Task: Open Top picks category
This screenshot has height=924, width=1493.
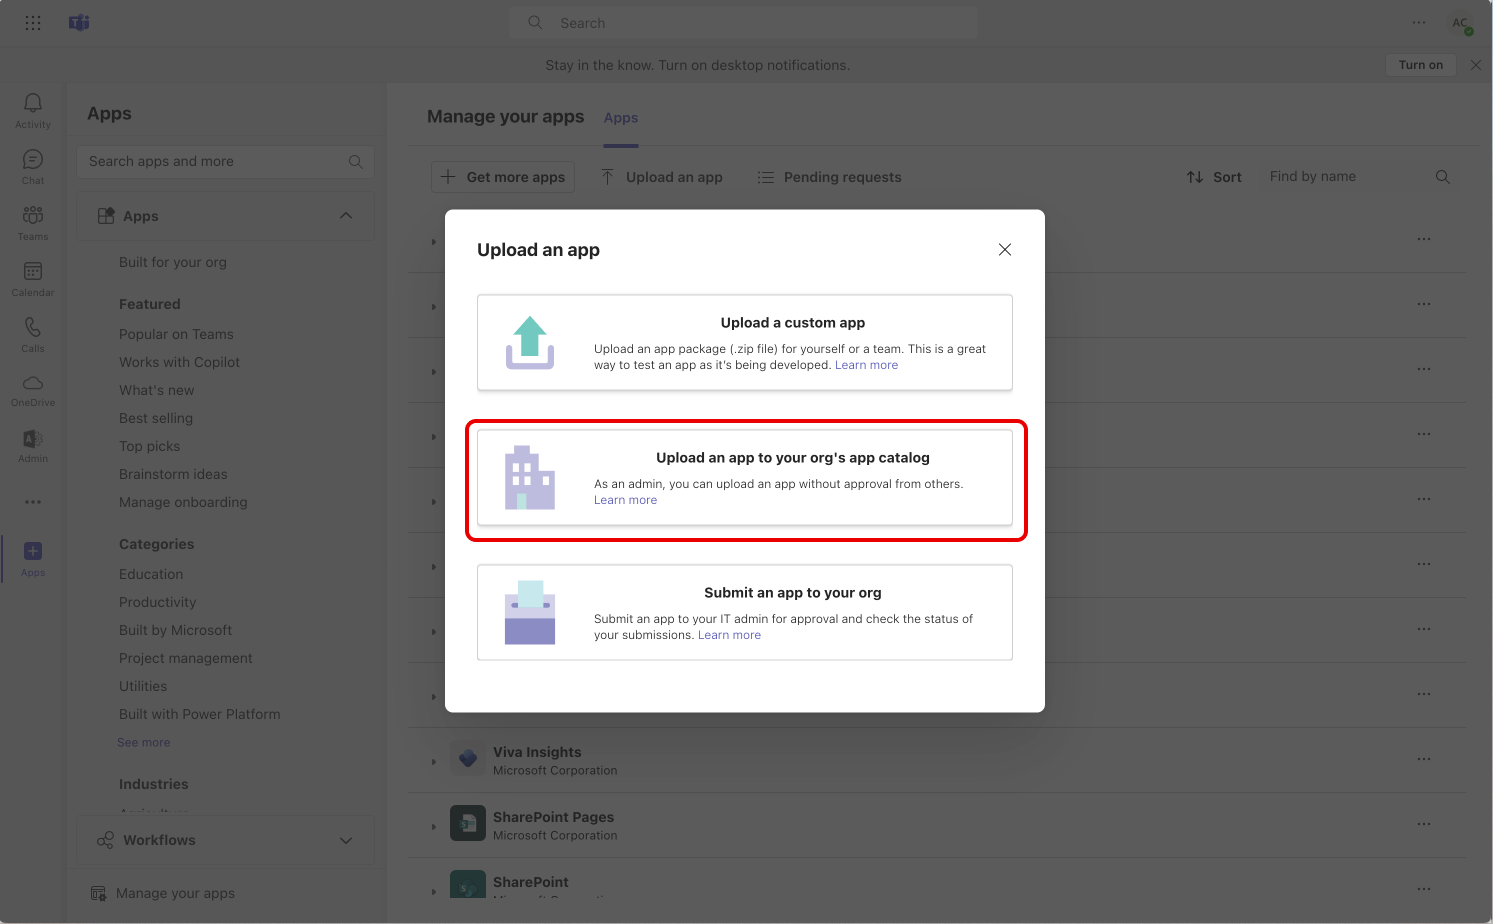Action: [150, 446]
